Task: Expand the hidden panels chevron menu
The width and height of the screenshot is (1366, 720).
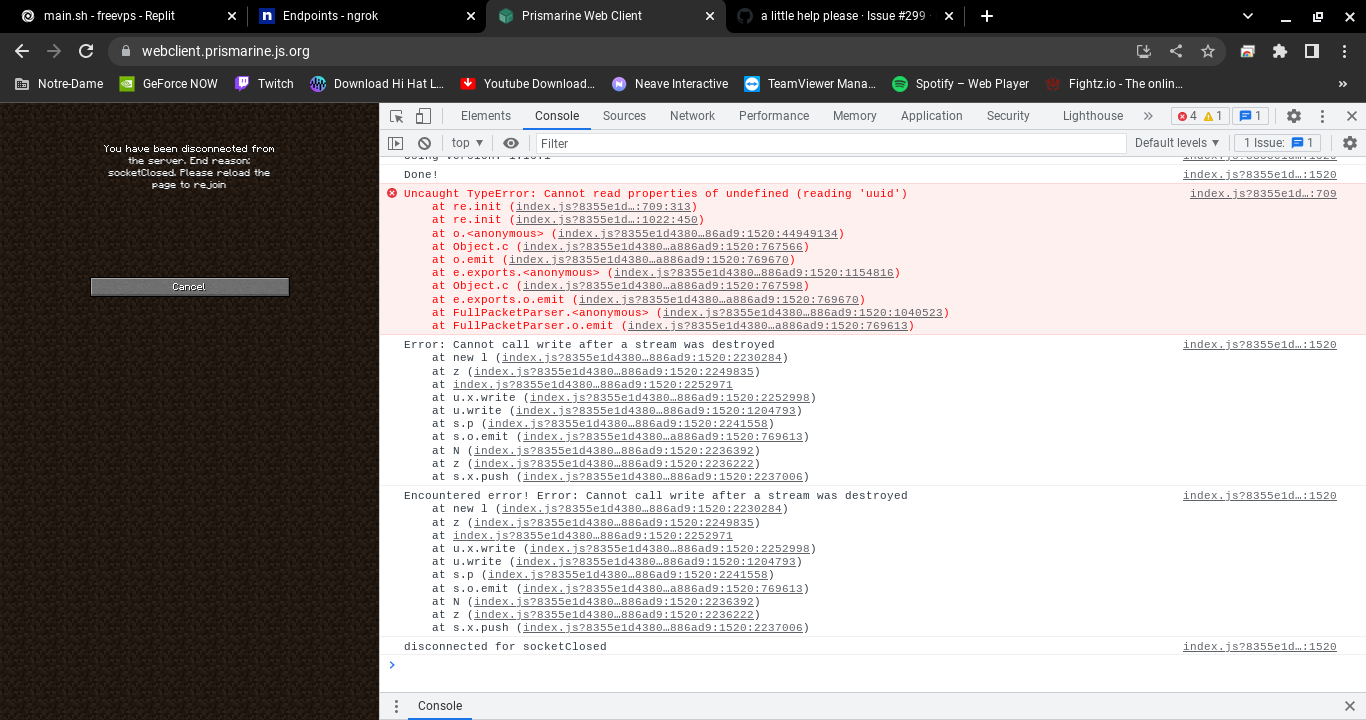Action: click(1147, 115)
